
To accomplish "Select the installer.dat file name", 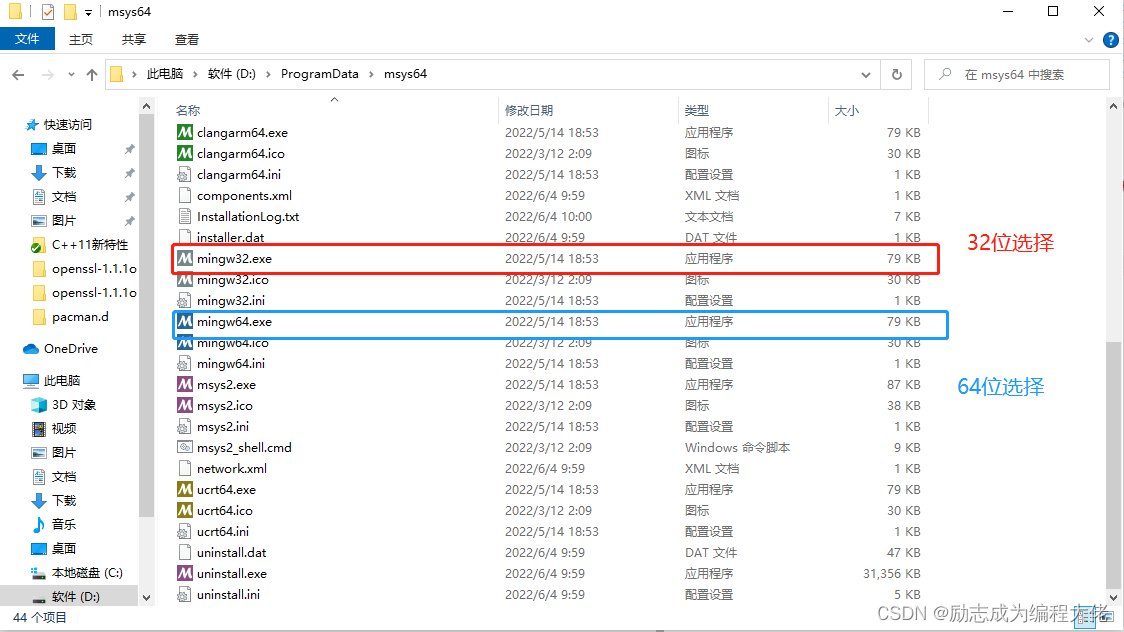I will tap(230, 237).
